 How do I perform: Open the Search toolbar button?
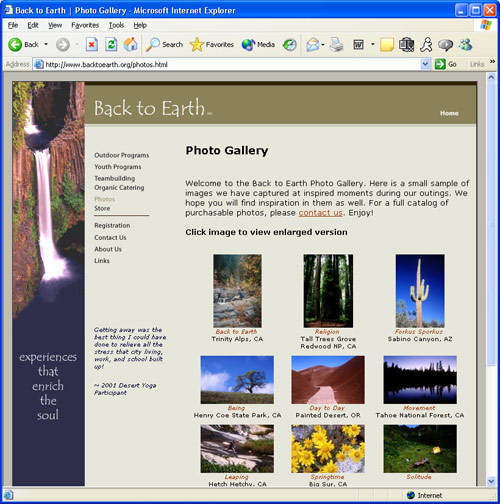[165, 44]
